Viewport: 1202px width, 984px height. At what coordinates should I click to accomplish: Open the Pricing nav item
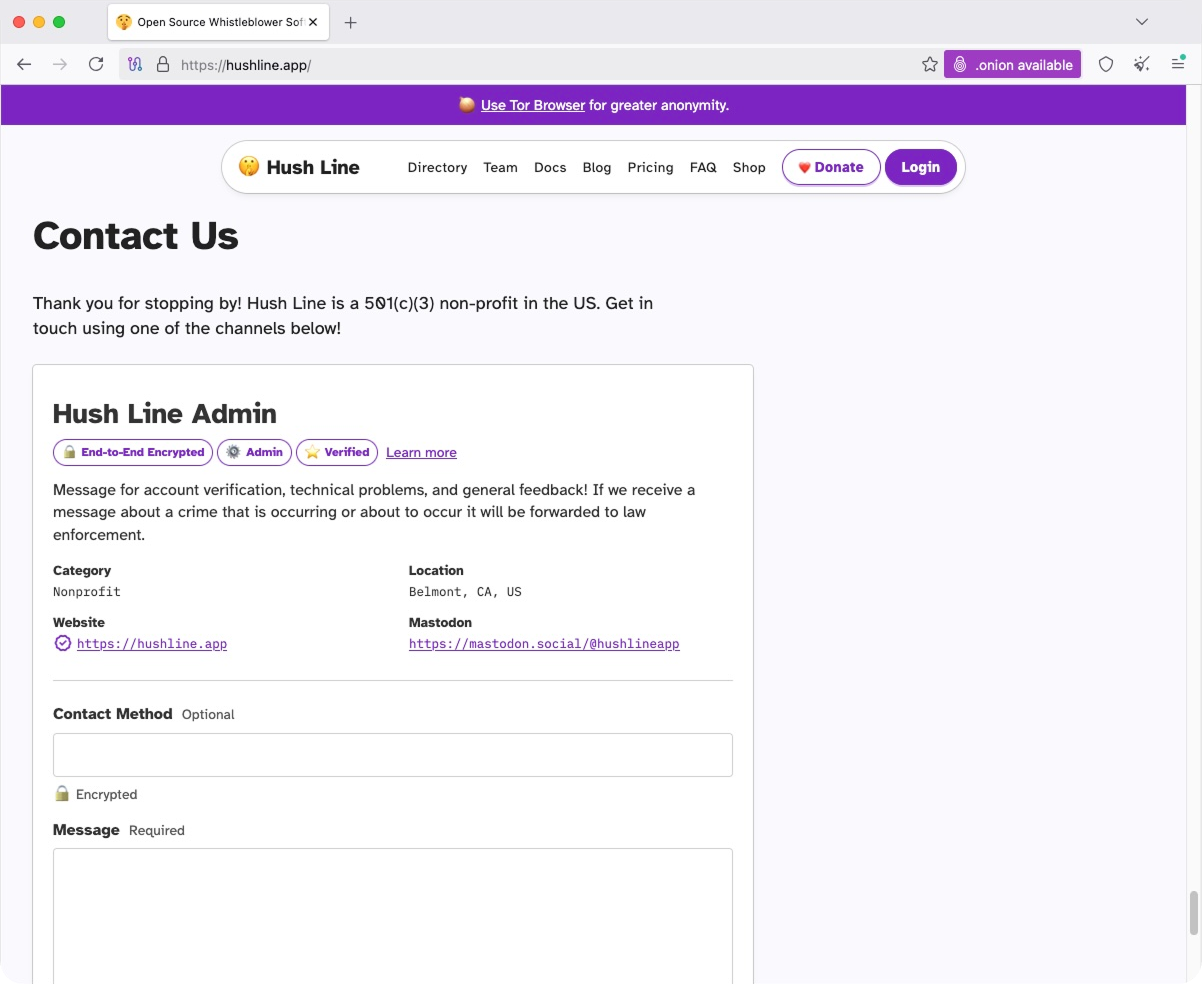(x=650, y=167)
